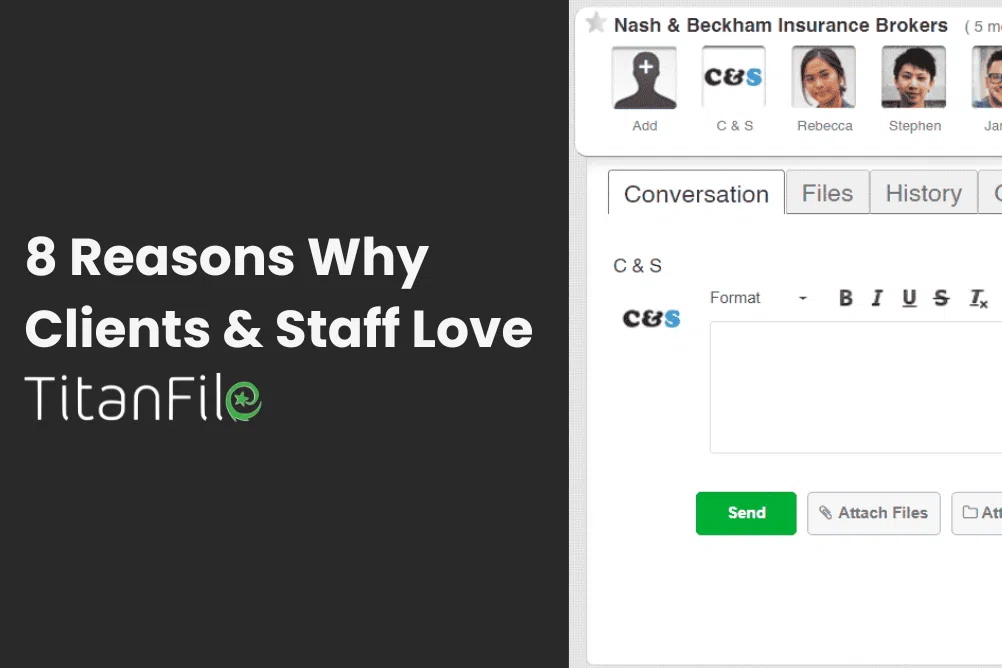Viewport: 1002px width, 668px height.
Task: Select Rebecca's profile photo
Action: coord(824,78)
